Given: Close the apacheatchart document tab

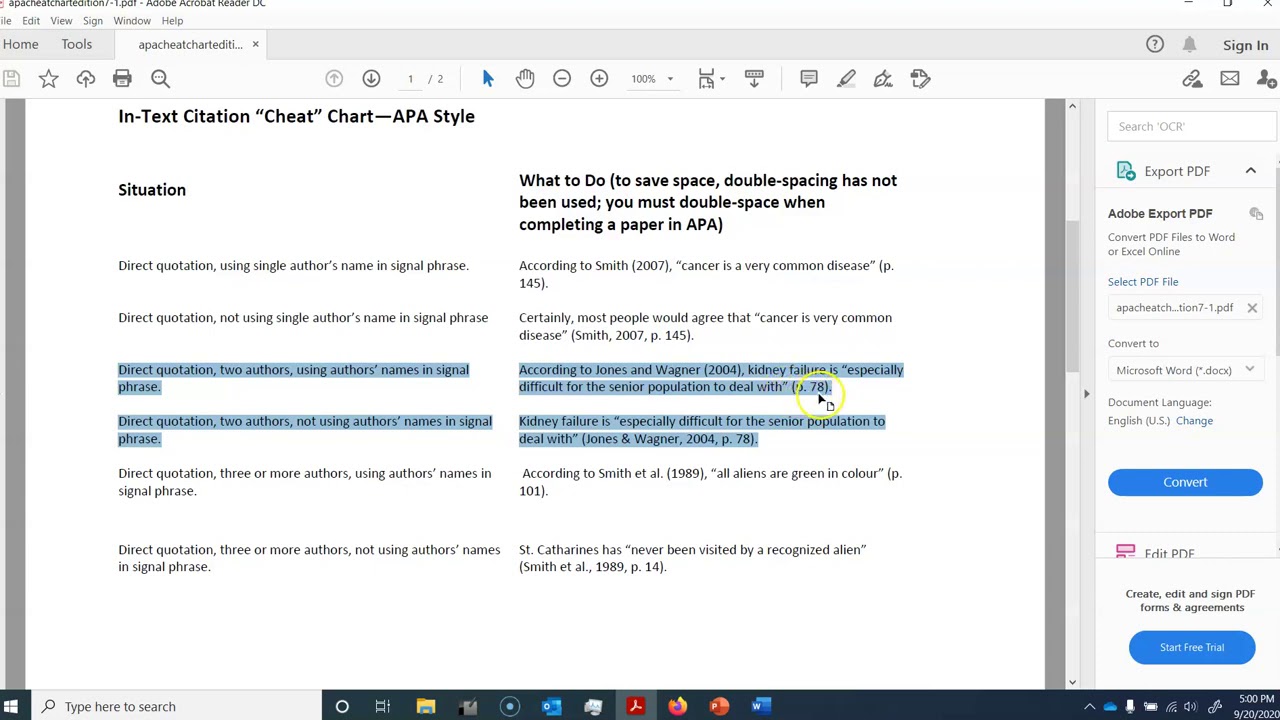Looking at the screenshot, I should 255,44.
